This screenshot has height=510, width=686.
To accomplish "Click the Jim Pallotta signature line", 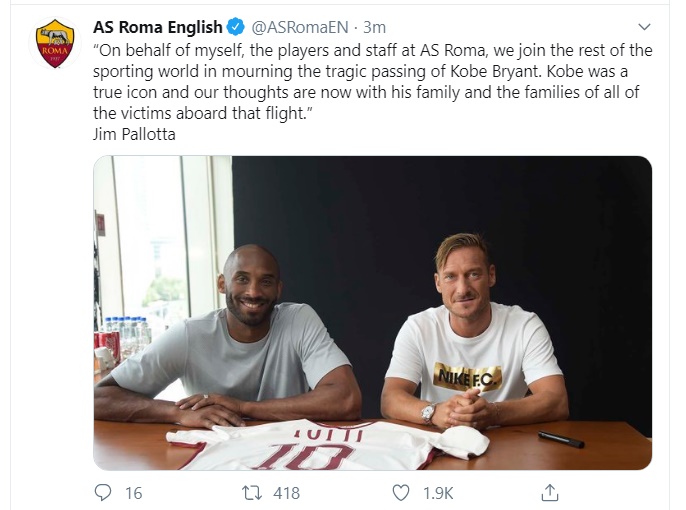I will tap(134, 134).
